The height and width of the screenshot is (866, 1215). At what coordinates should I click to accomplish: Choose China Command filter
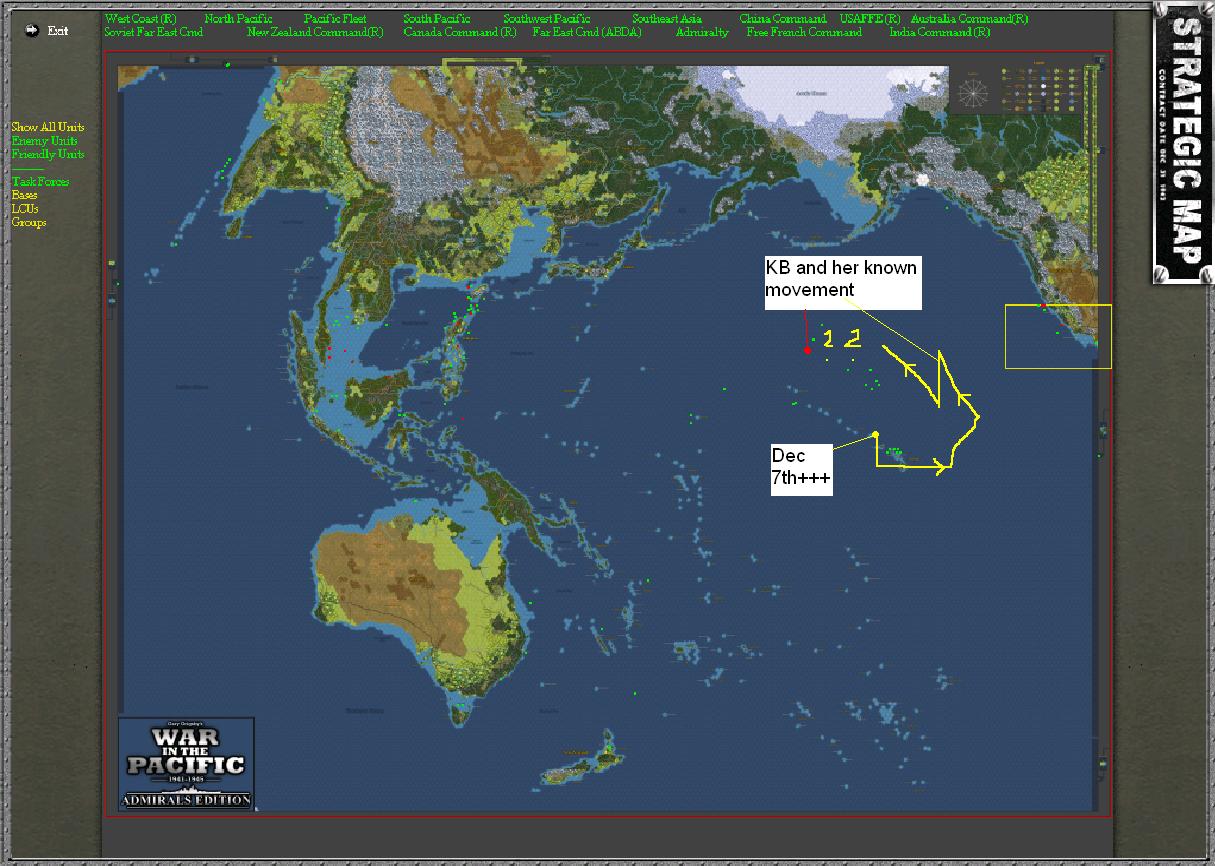tap(783, 19)
